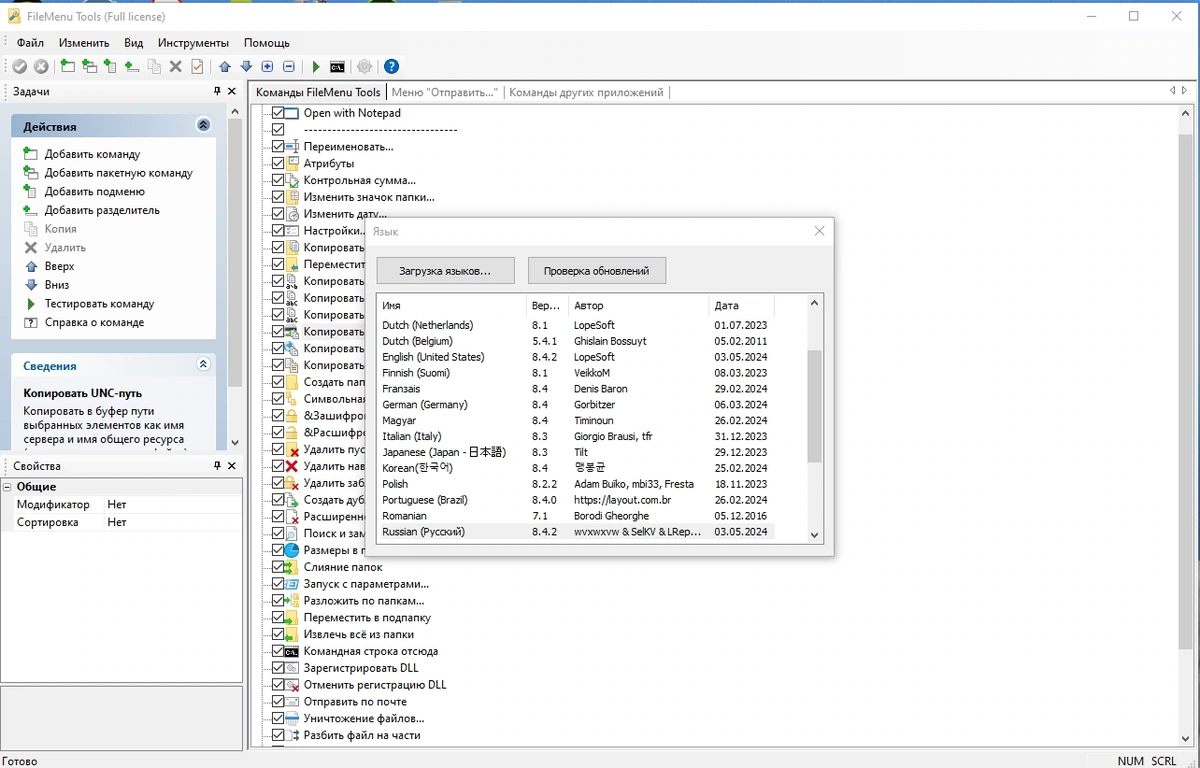
Task: Click the Загрузка языков... button
Action: tap(445, 271)
